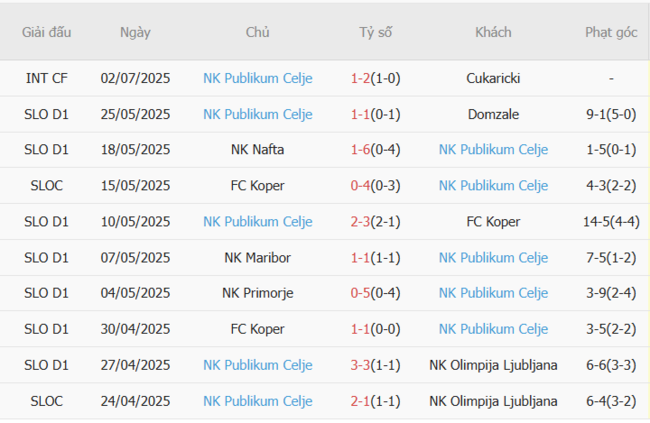Open the 2-3 score of the 10/05/2025 match

[361, 222]
